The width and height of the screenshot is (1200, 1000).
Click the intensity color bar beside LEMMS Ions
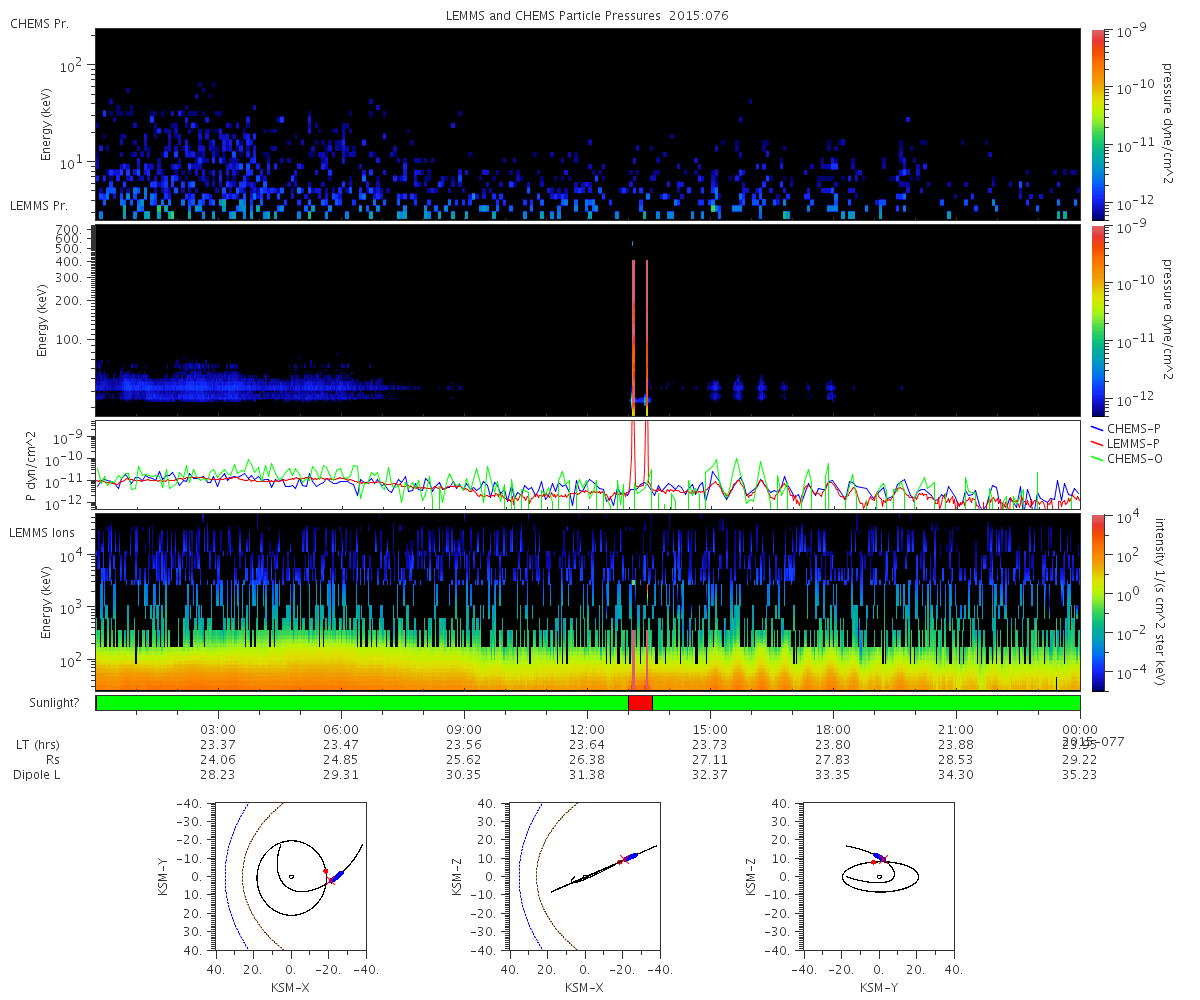point(1098,602)
